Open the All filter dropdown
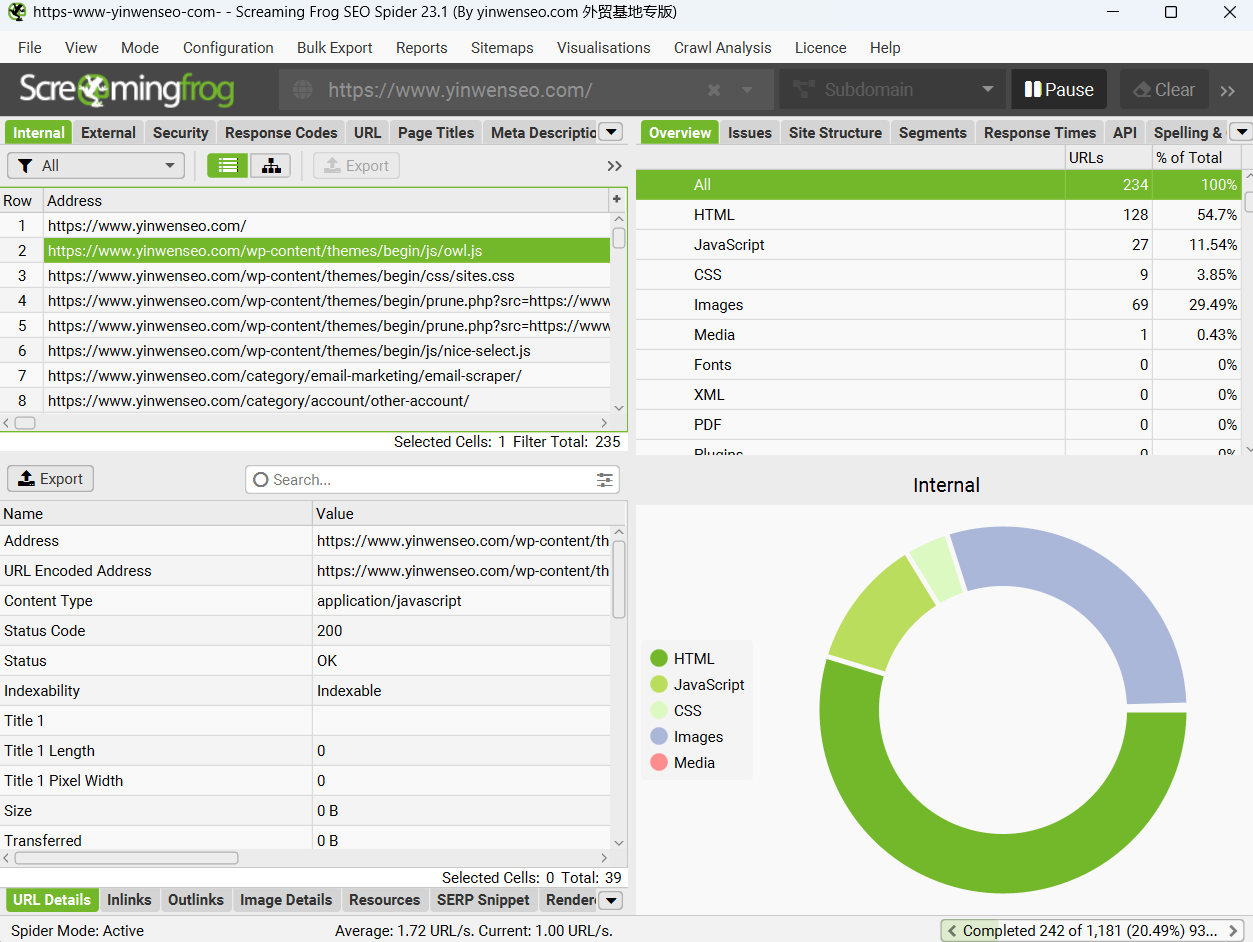The width and height of the screenshot is (1253, 942). click(x=96, y=166)
